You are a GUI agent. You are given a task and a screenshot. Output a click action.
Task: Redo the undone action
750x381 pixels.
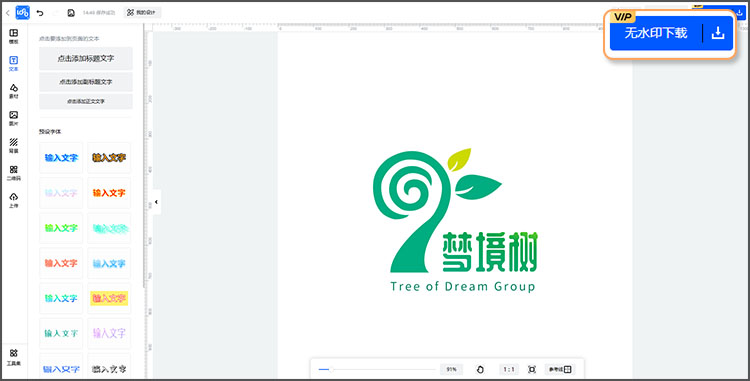click(x=55, y=13)
